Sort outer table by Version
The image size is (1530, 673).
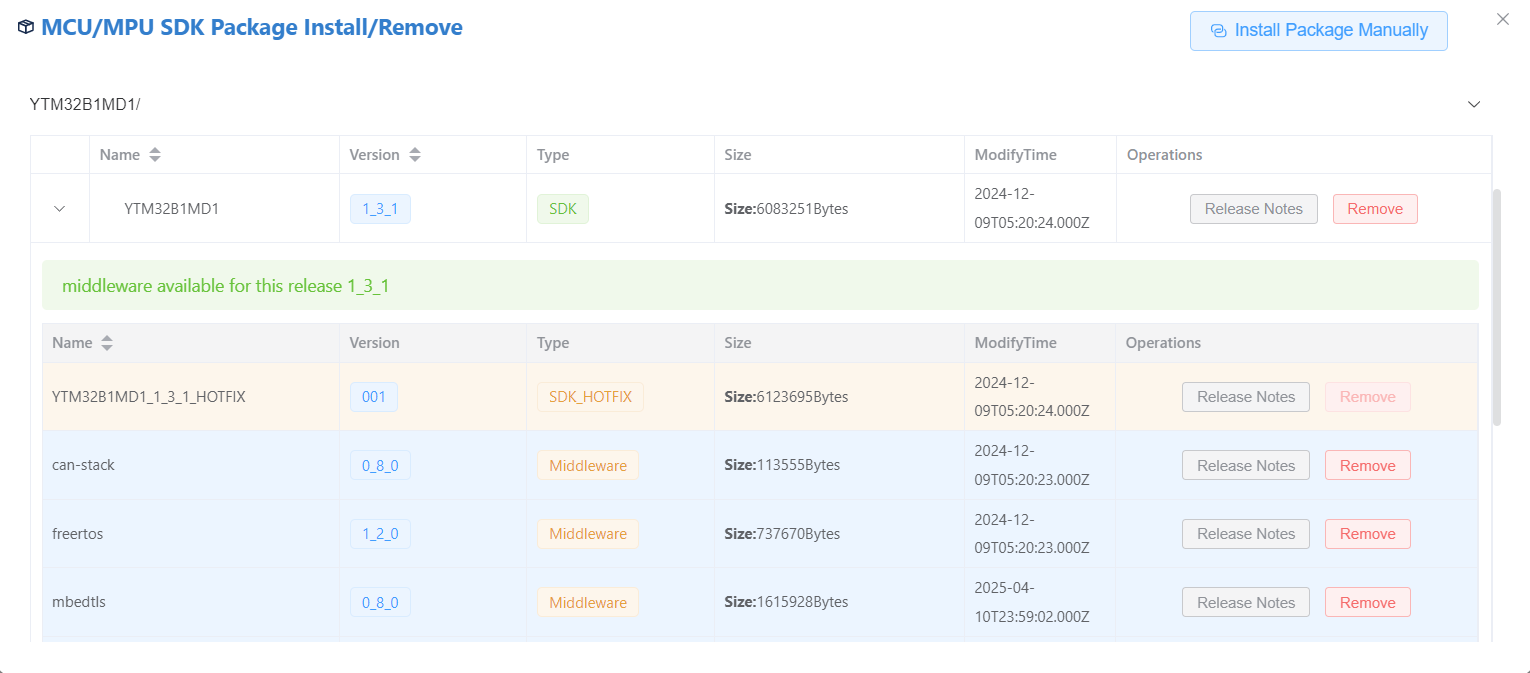click(414, 155)
